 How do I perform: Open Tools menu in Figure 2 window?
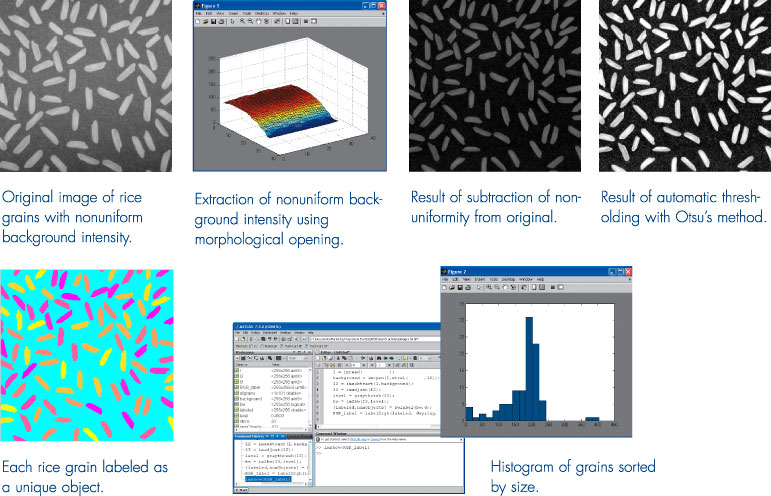point(494,279)
